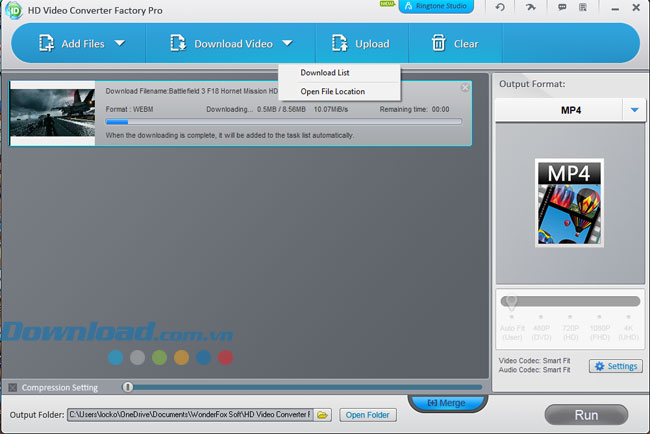Screen dimensions: 650x434
Task: Click the Clear trash button
Action: coord(455,44)
